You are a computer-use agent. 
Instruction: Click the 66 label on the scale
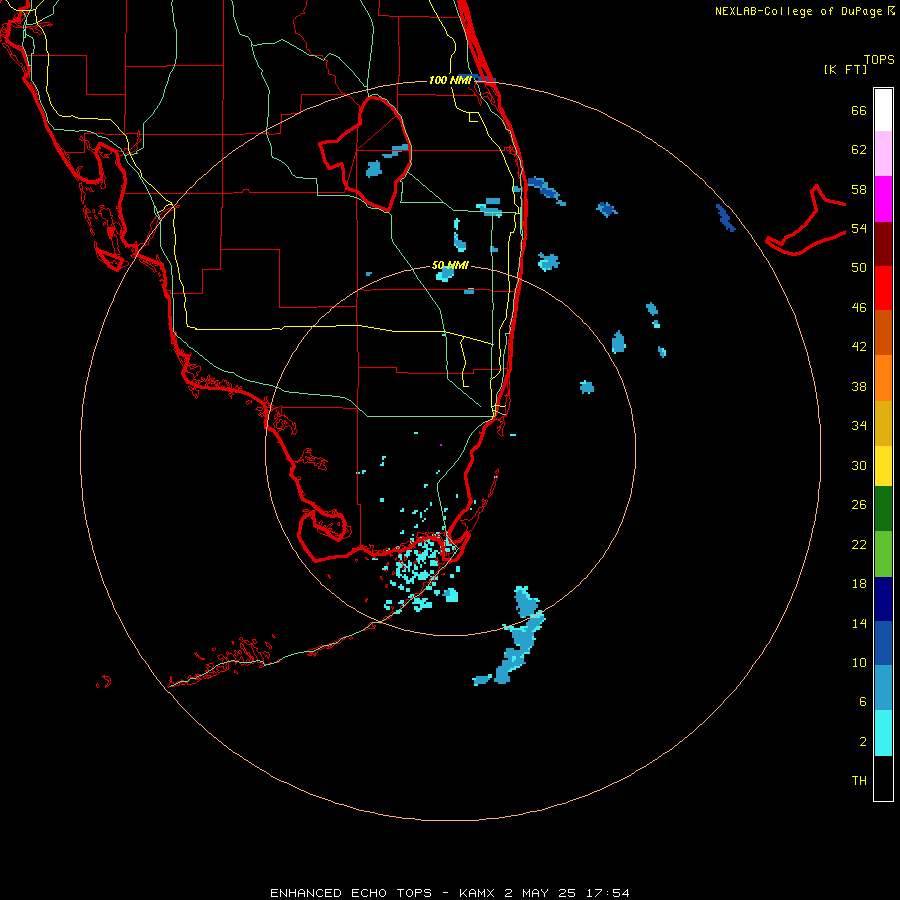coord(859,110)
